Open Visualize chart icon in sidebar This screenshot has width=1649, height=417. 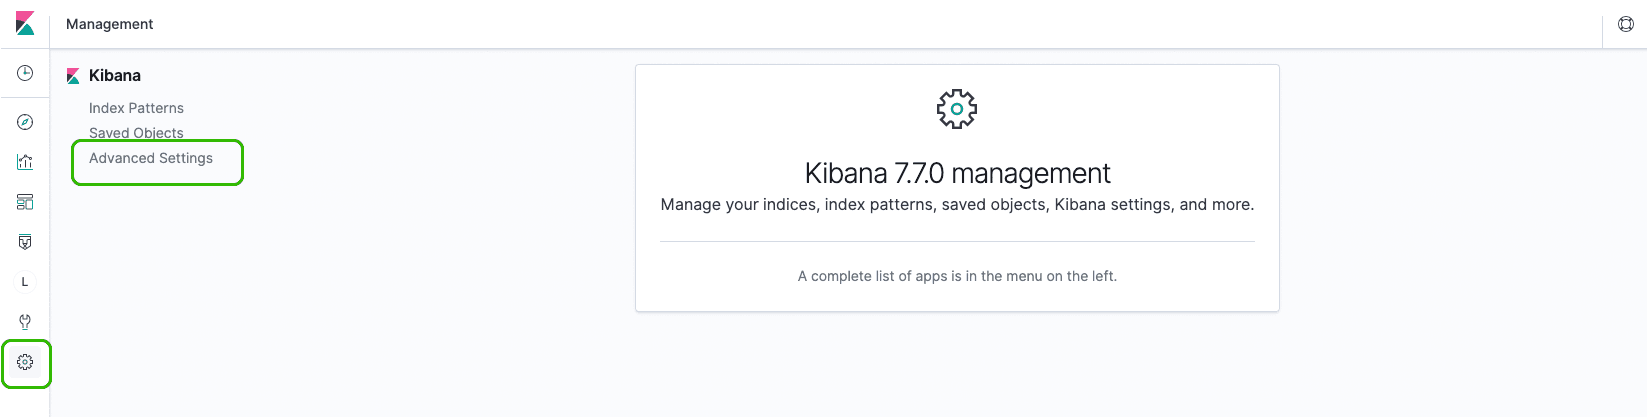click(x=25, y=162)
